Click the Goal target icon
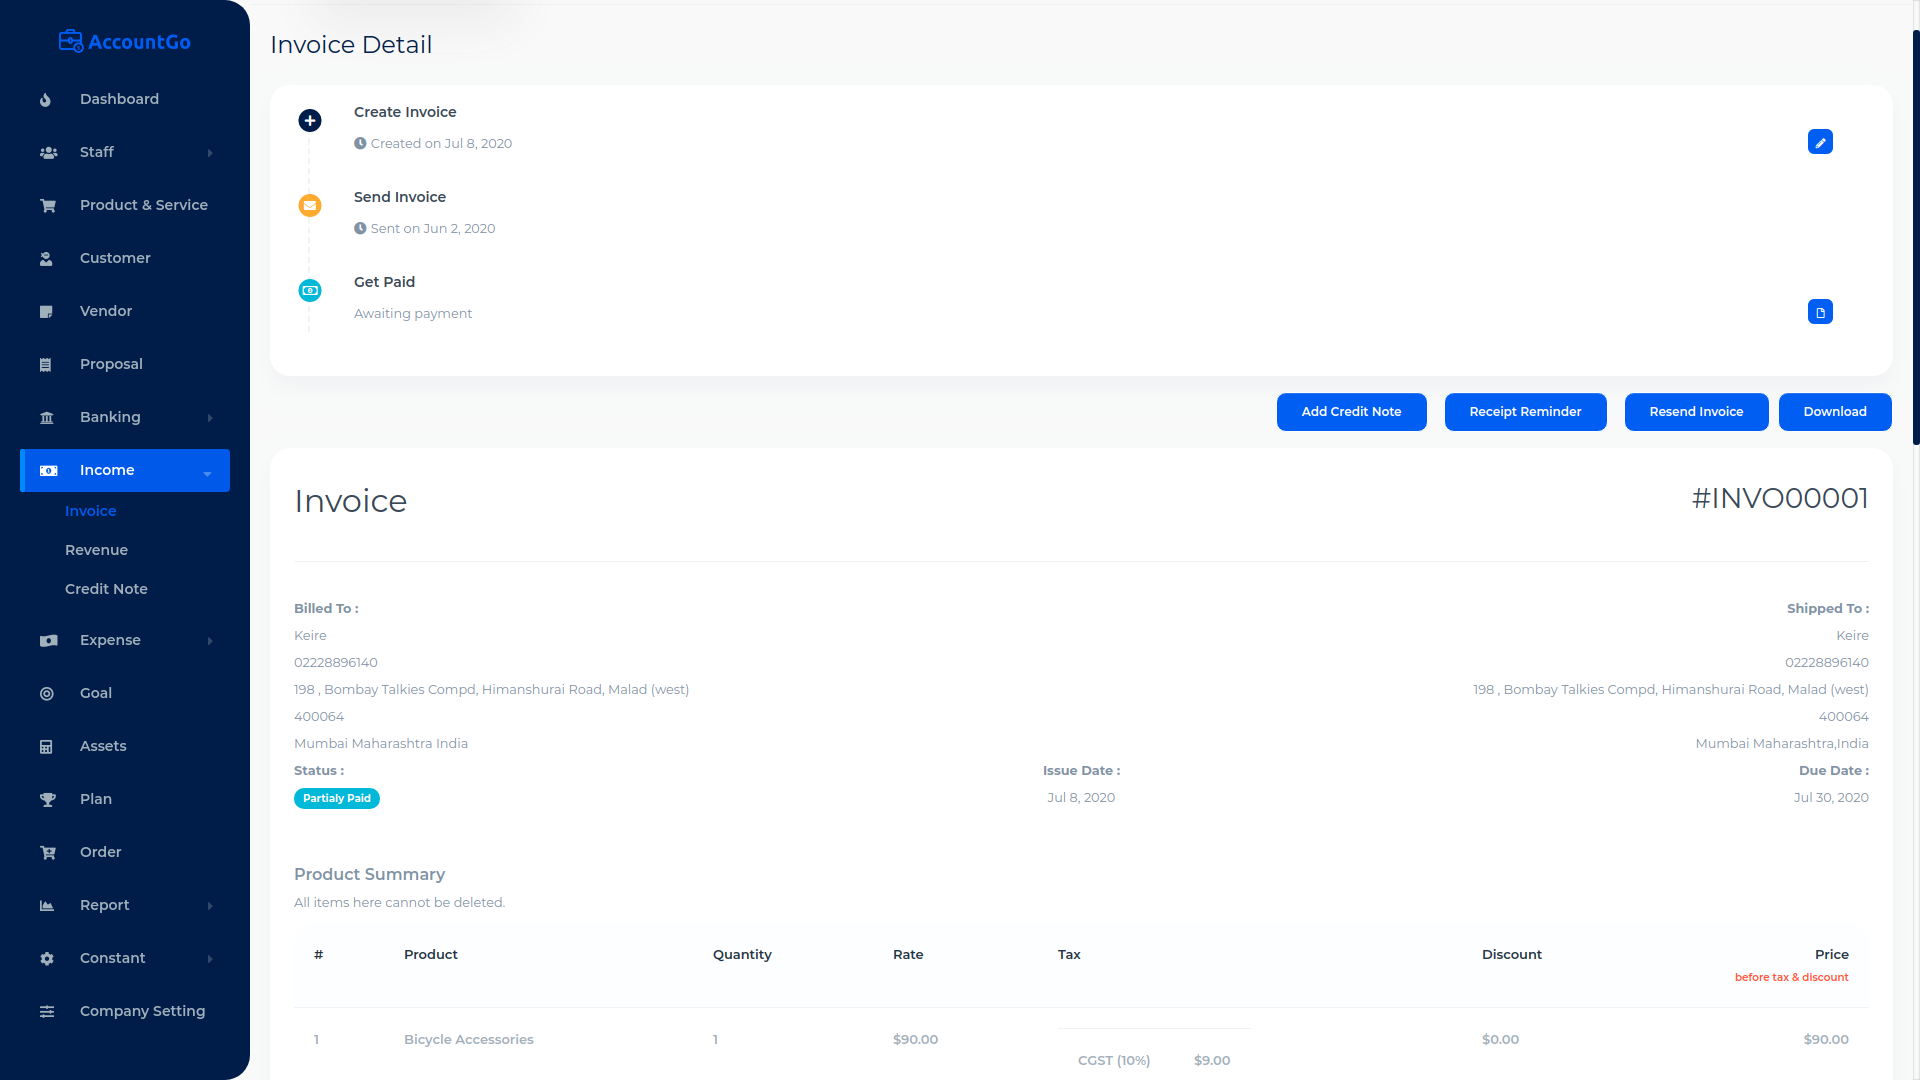Image resolution: width=1920 pixels, height=1080 pixels. 47,694
